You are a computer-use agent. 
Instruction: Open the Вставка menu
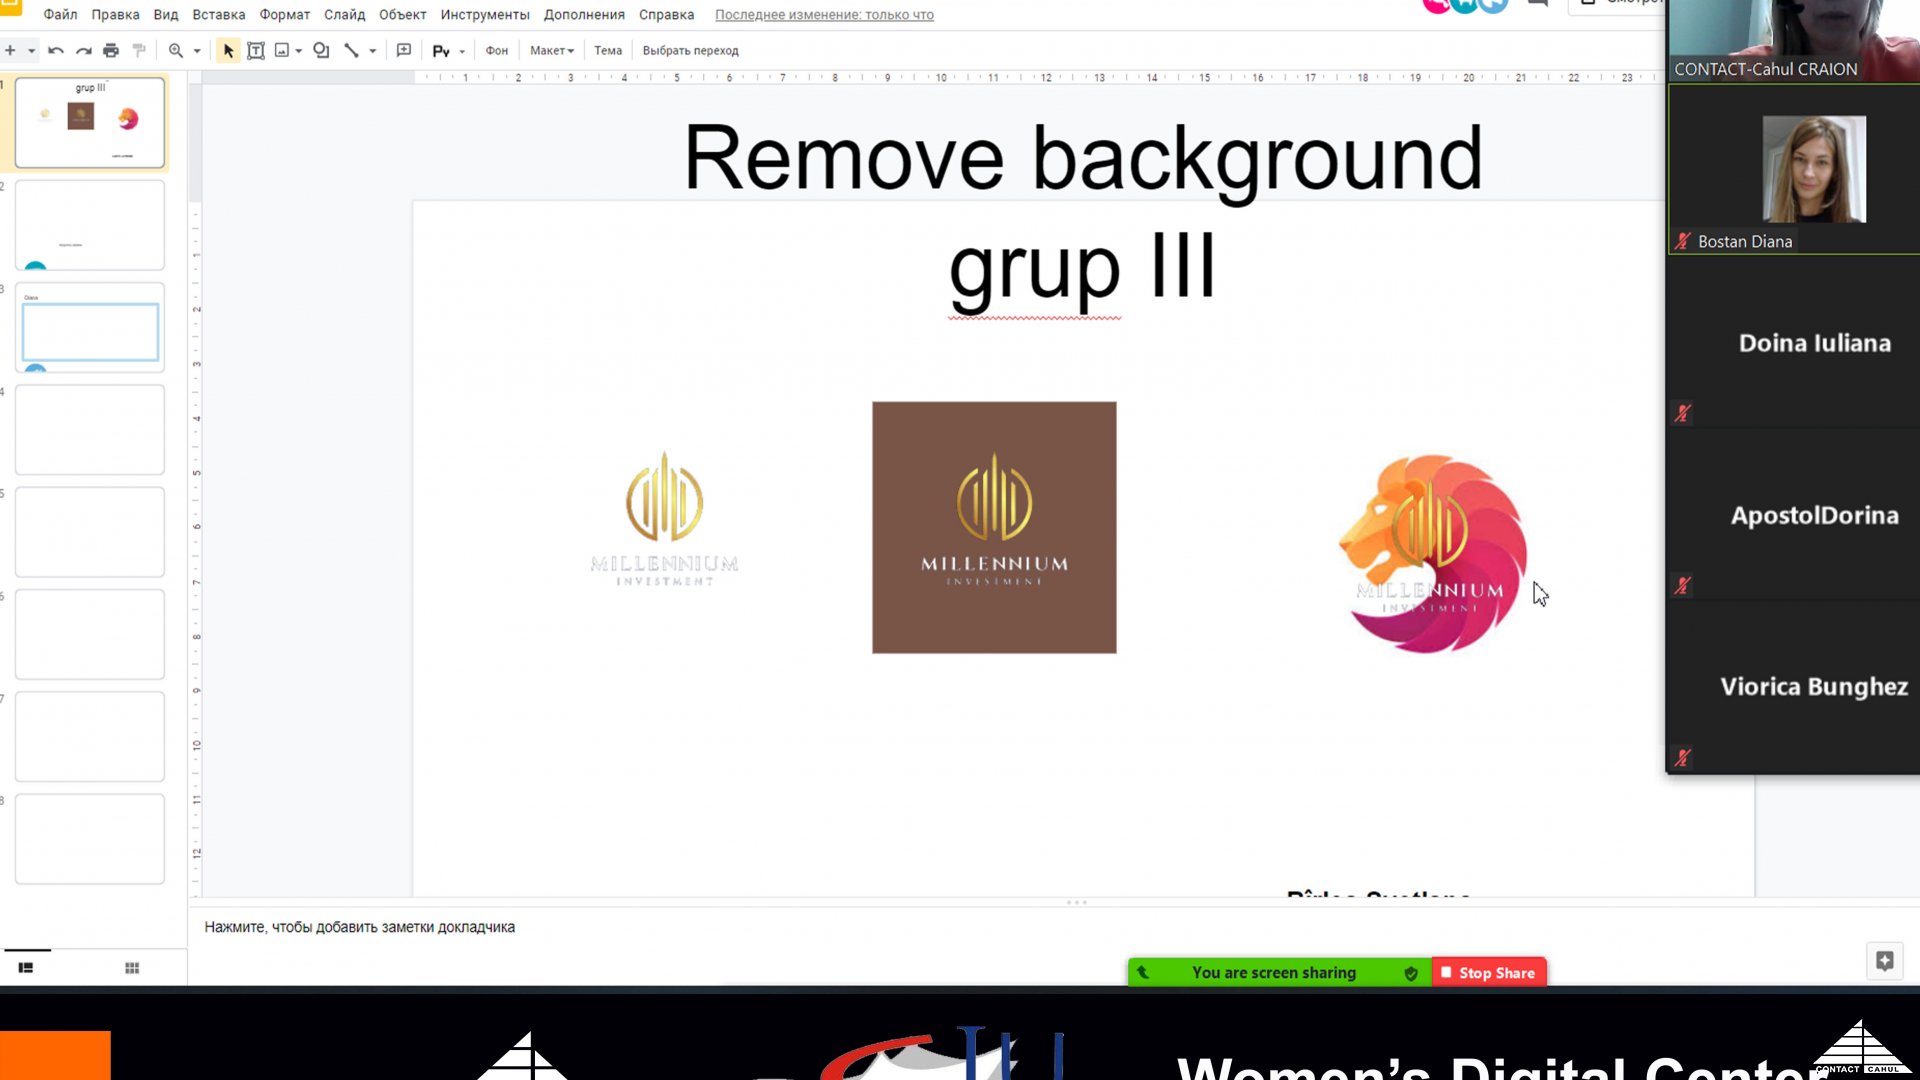218,14
